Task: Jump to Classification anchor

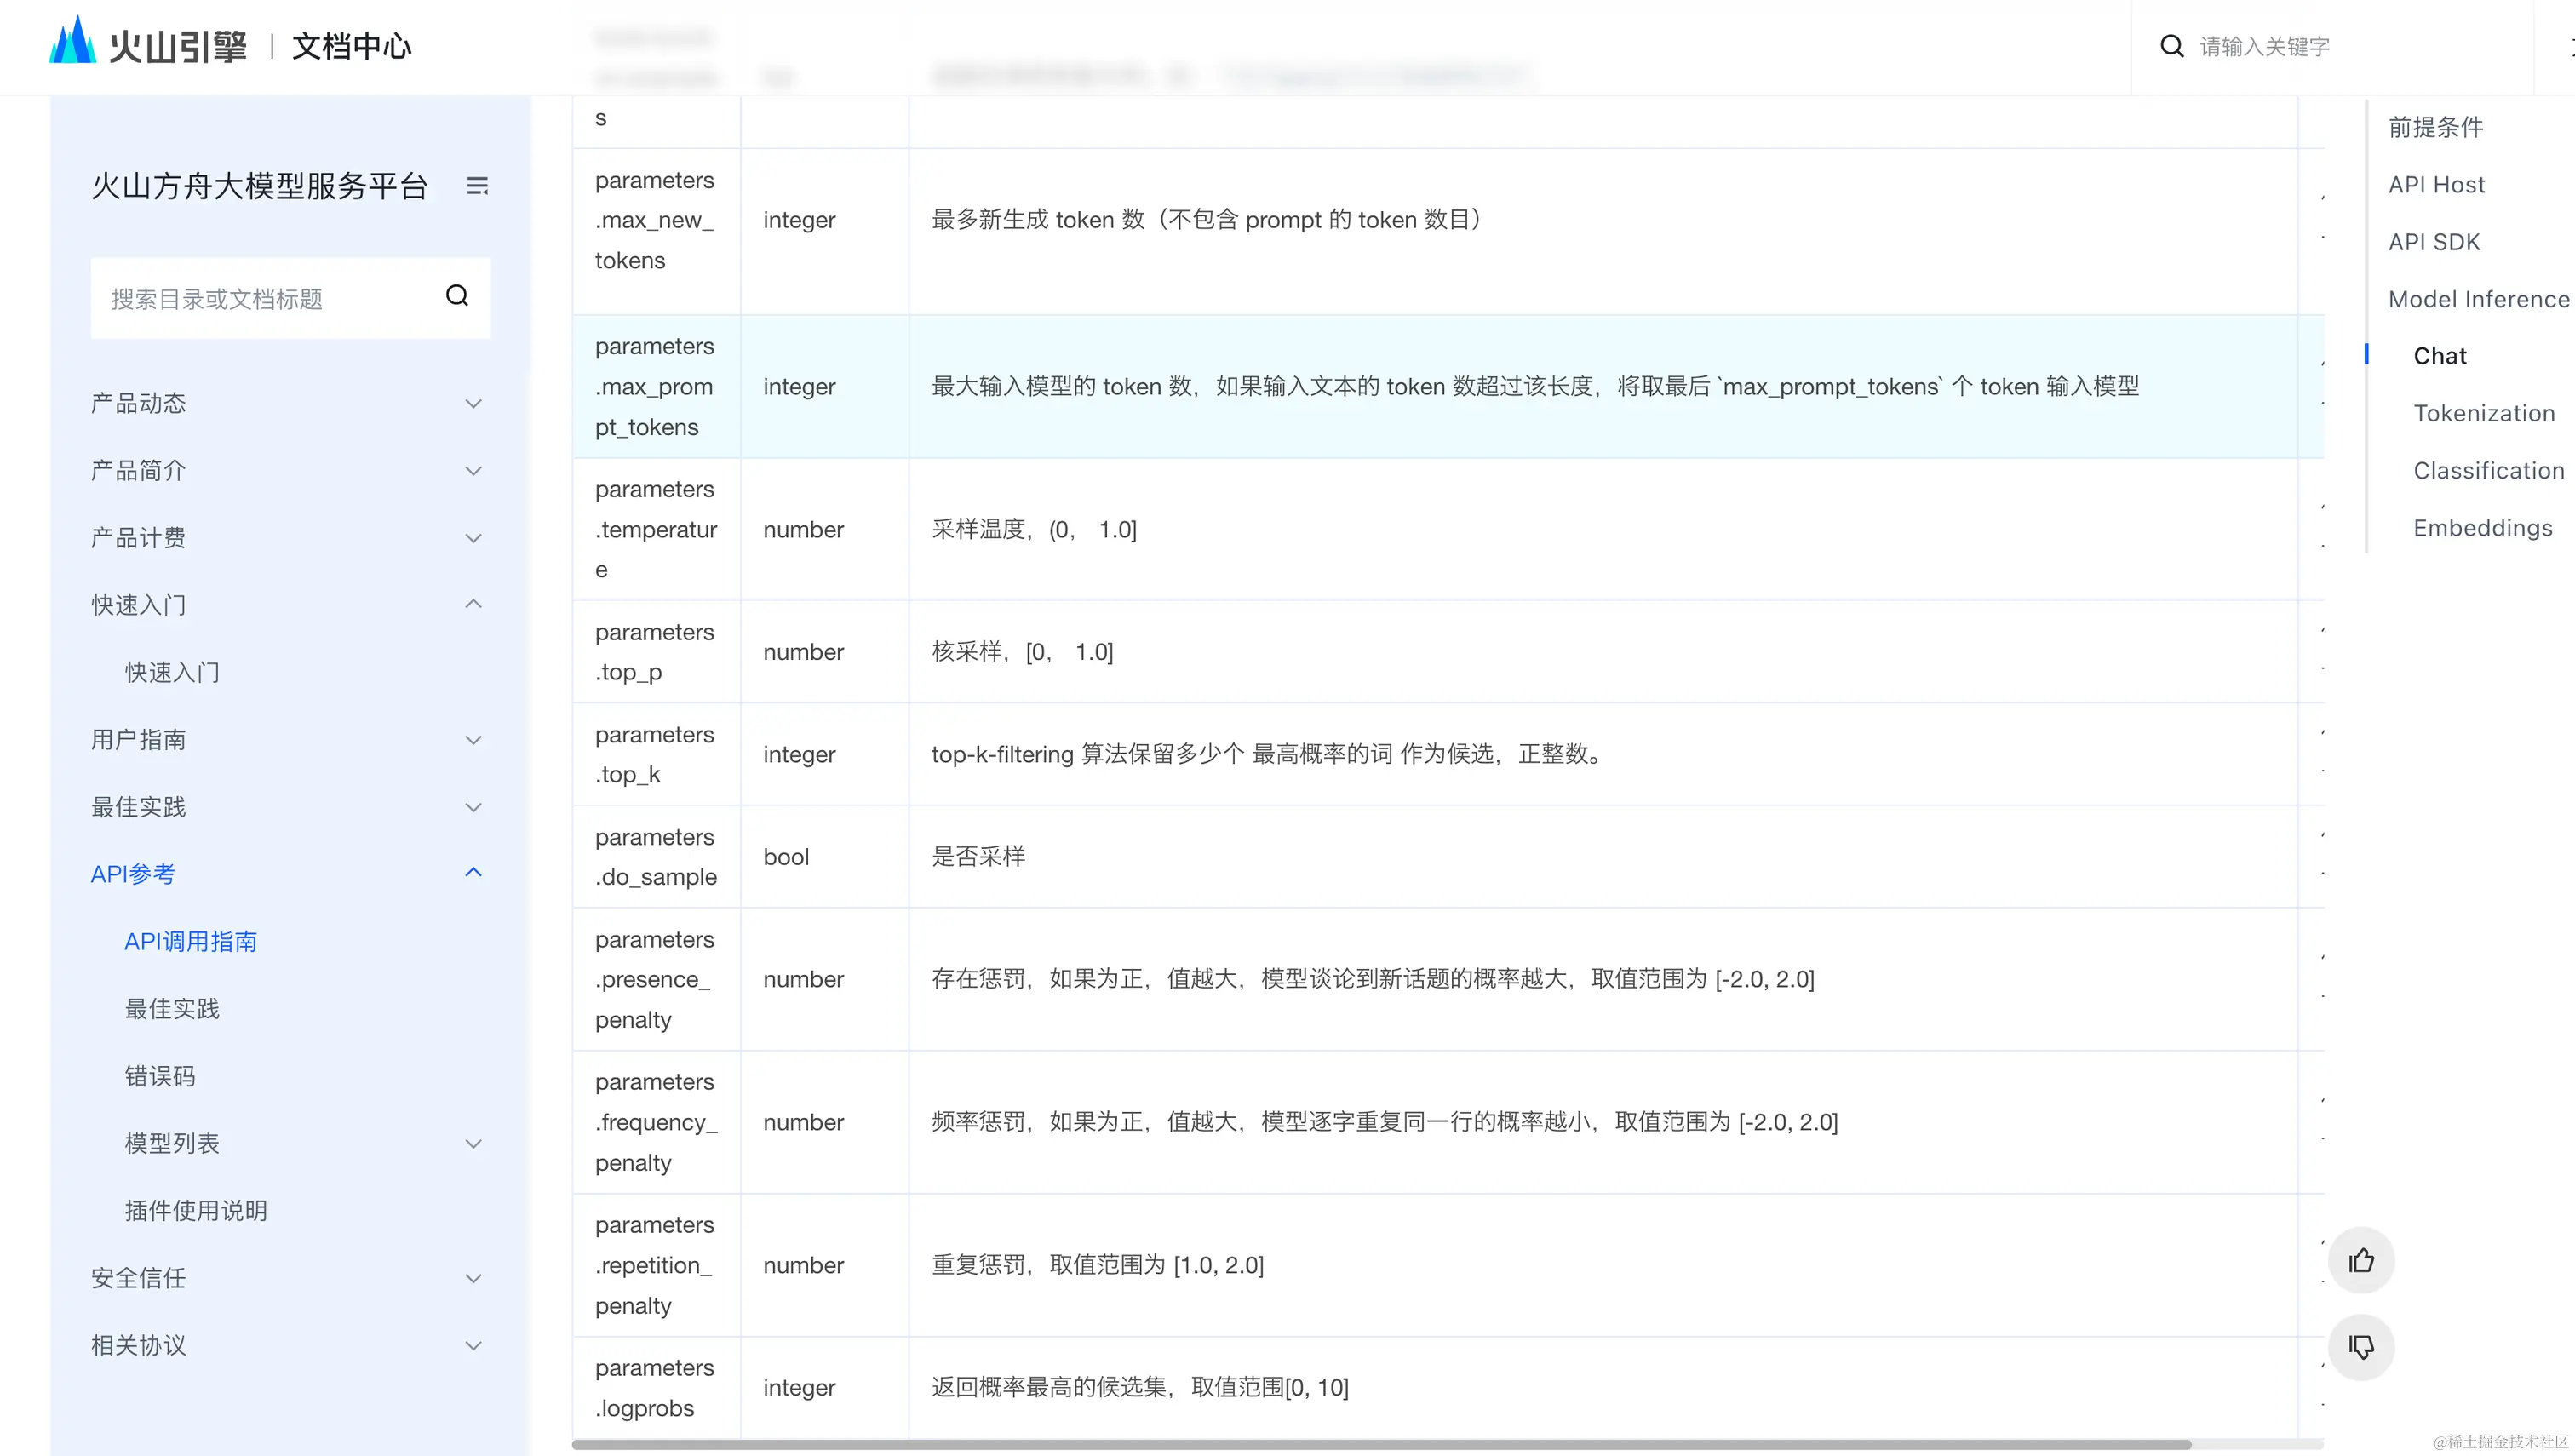Action: click(x=2489, y=470)
